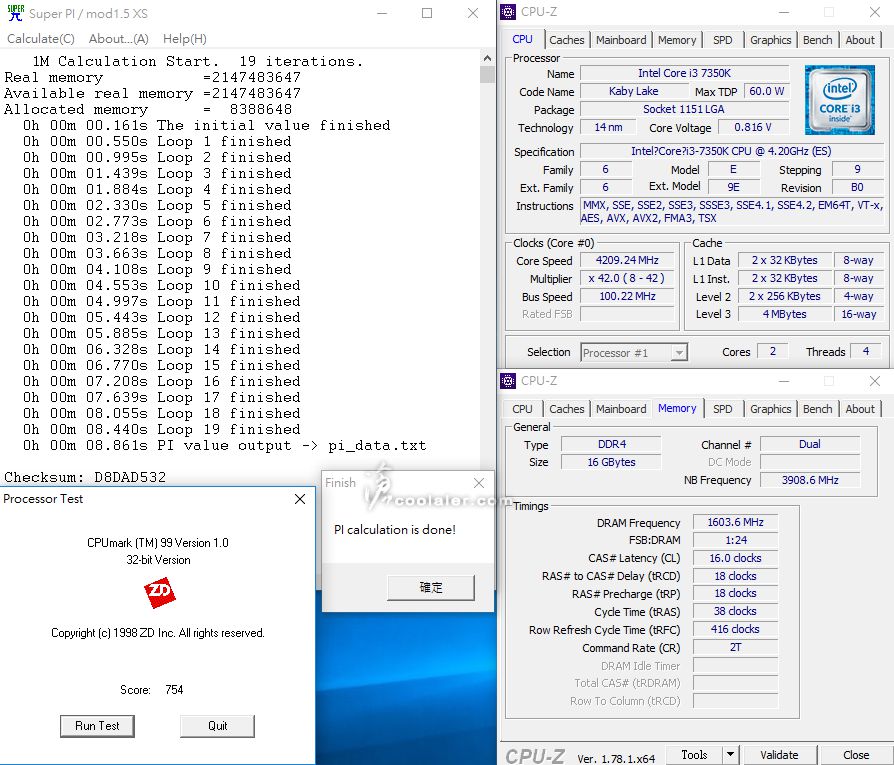Viewport: 894px width, 765px height.
Task: Expand the Tools dropdown arrow
Action: point(730,755)
